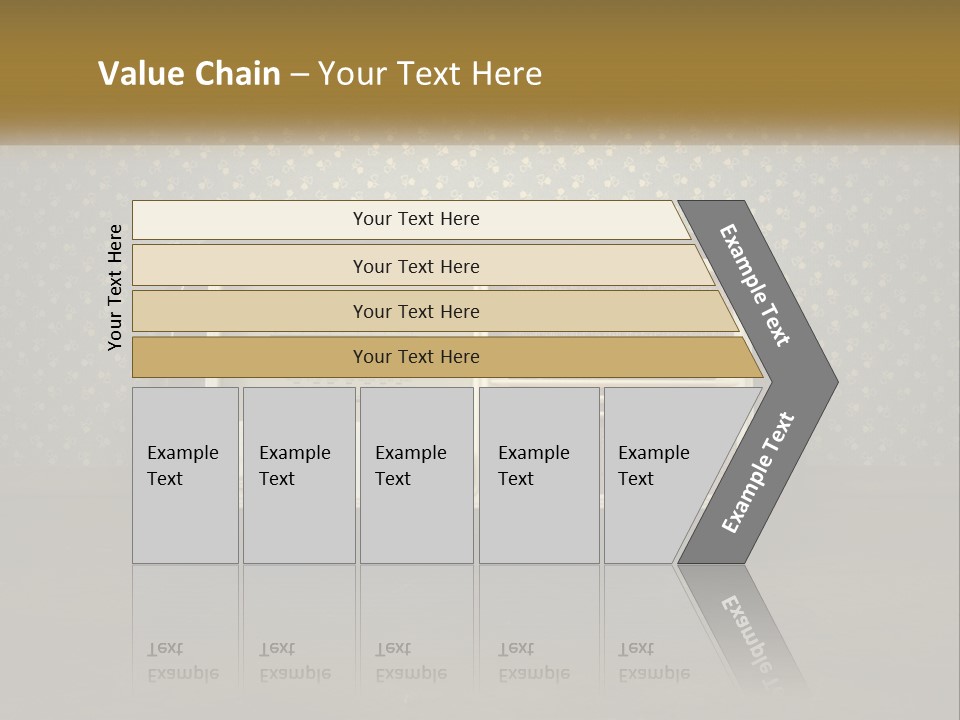Screen dimensions: 960x720
Task: Select the second beige Your Text Here bar
Action: [x=422, y=266]
